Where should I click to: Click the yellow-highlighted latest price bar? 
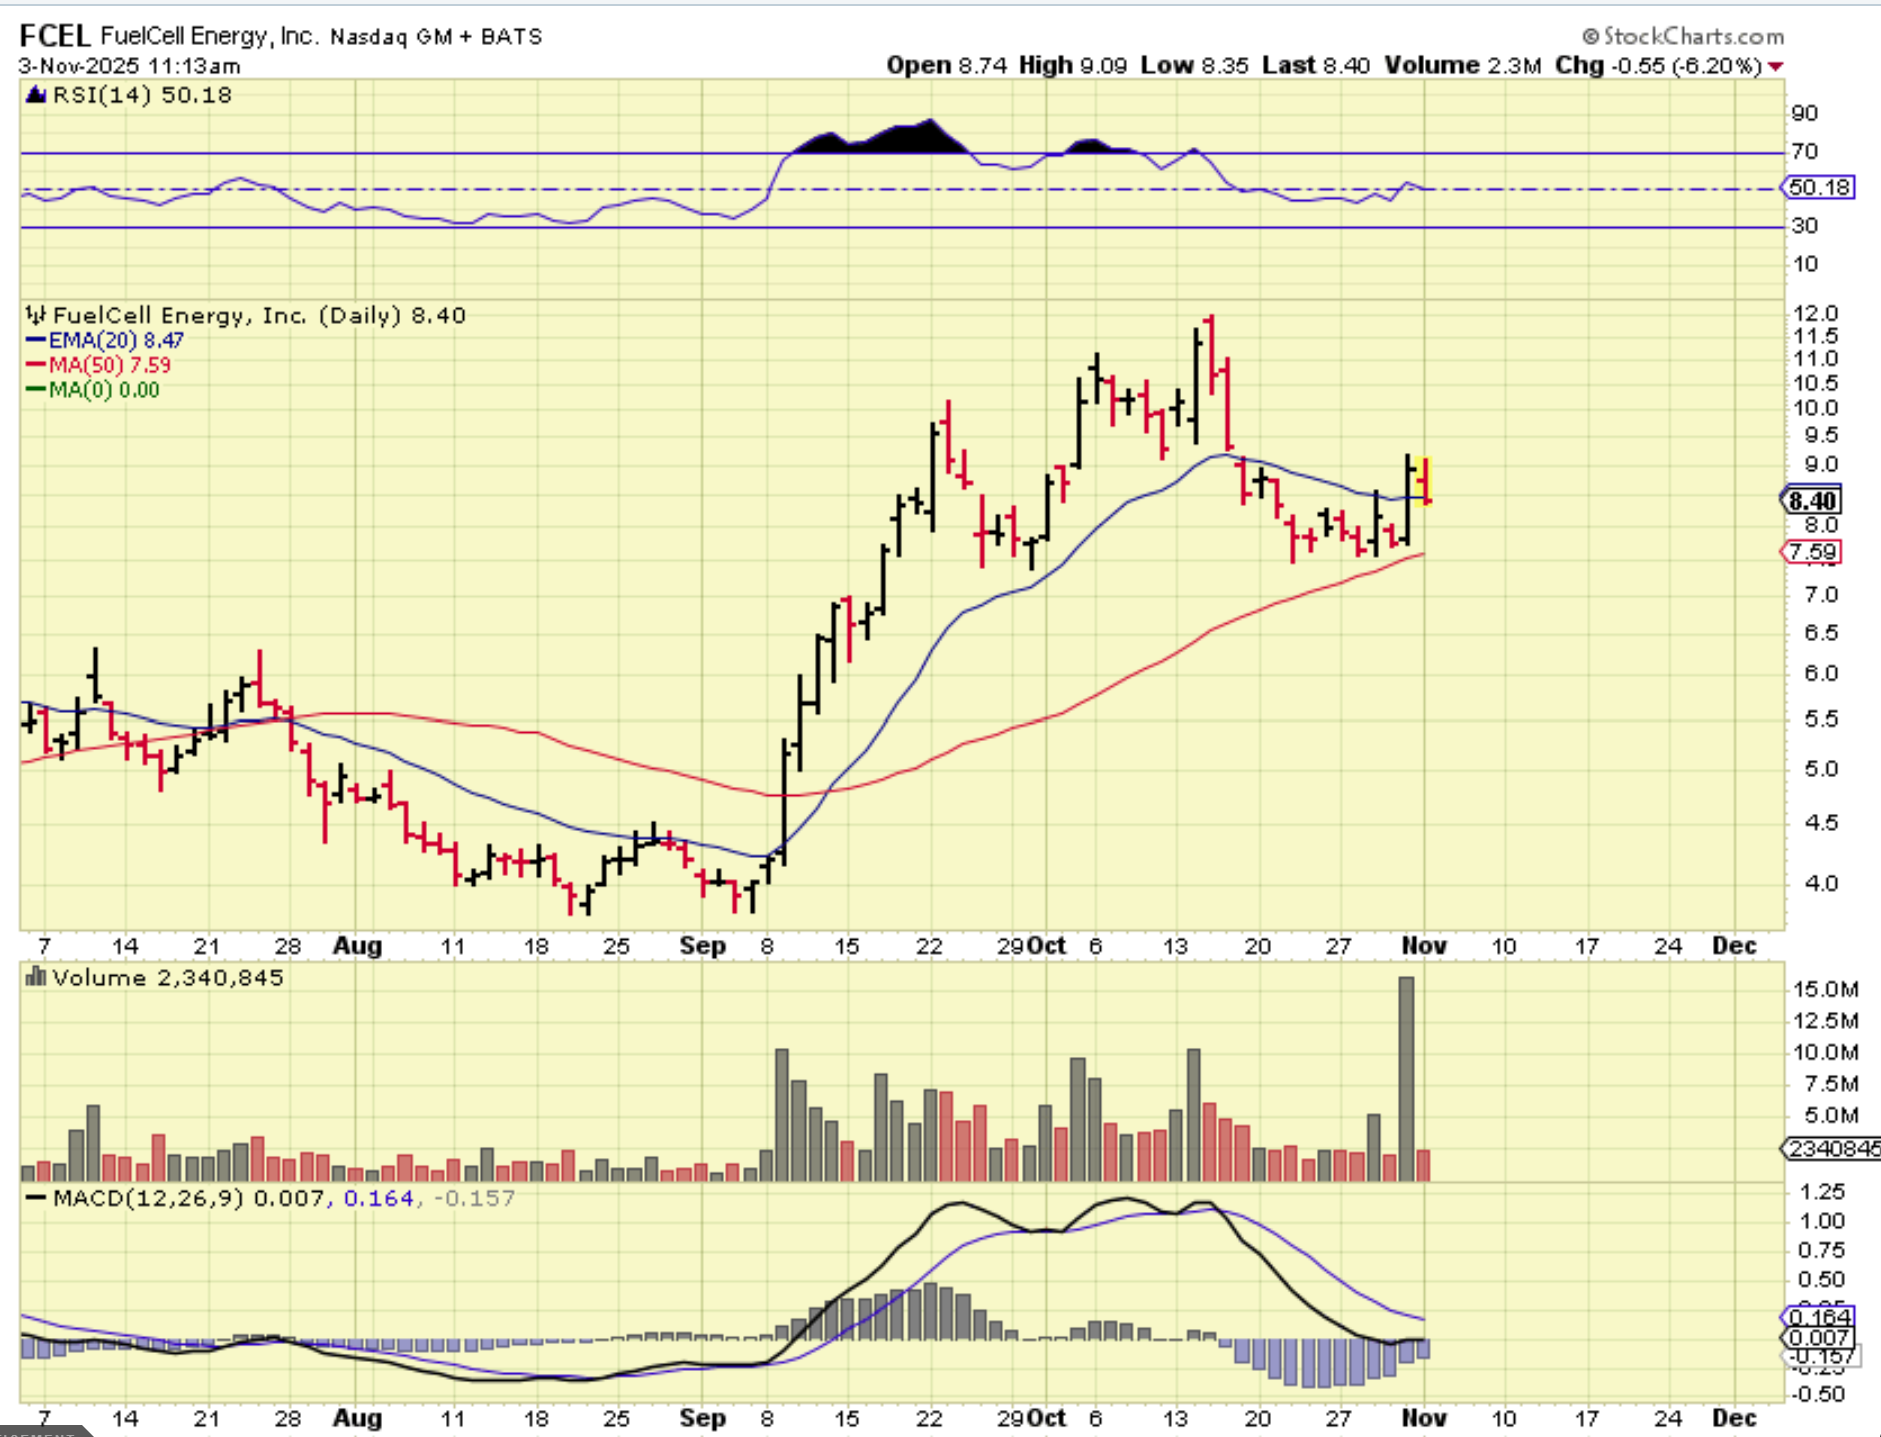(x=1425, y=481)
